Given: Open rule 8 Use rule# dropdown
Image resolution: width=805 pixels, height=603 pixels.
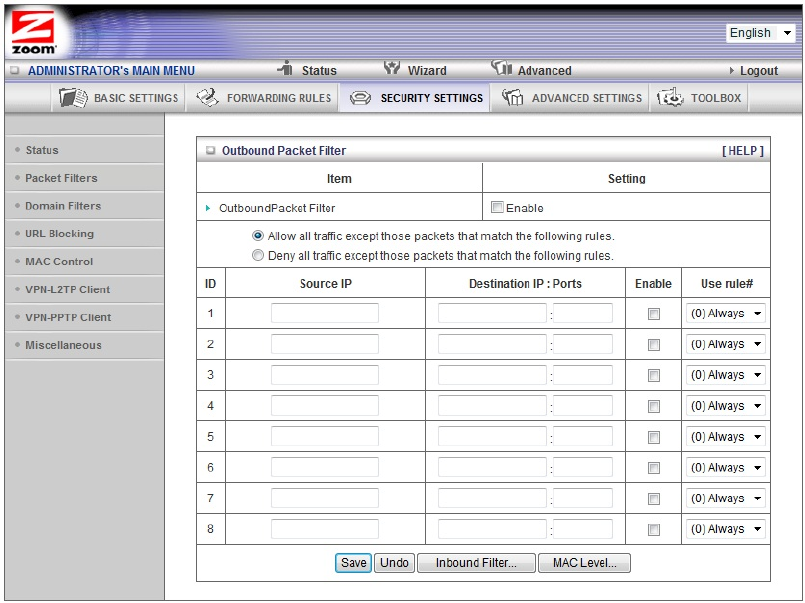Looking at the screenshot, I should click(725, 529).
